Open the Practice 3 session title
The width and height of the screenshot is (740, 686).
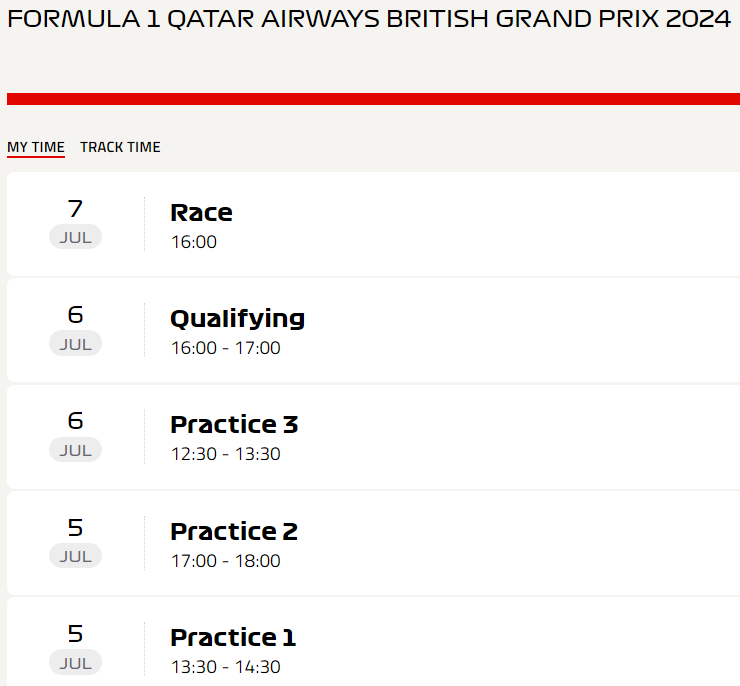(234, 424)
